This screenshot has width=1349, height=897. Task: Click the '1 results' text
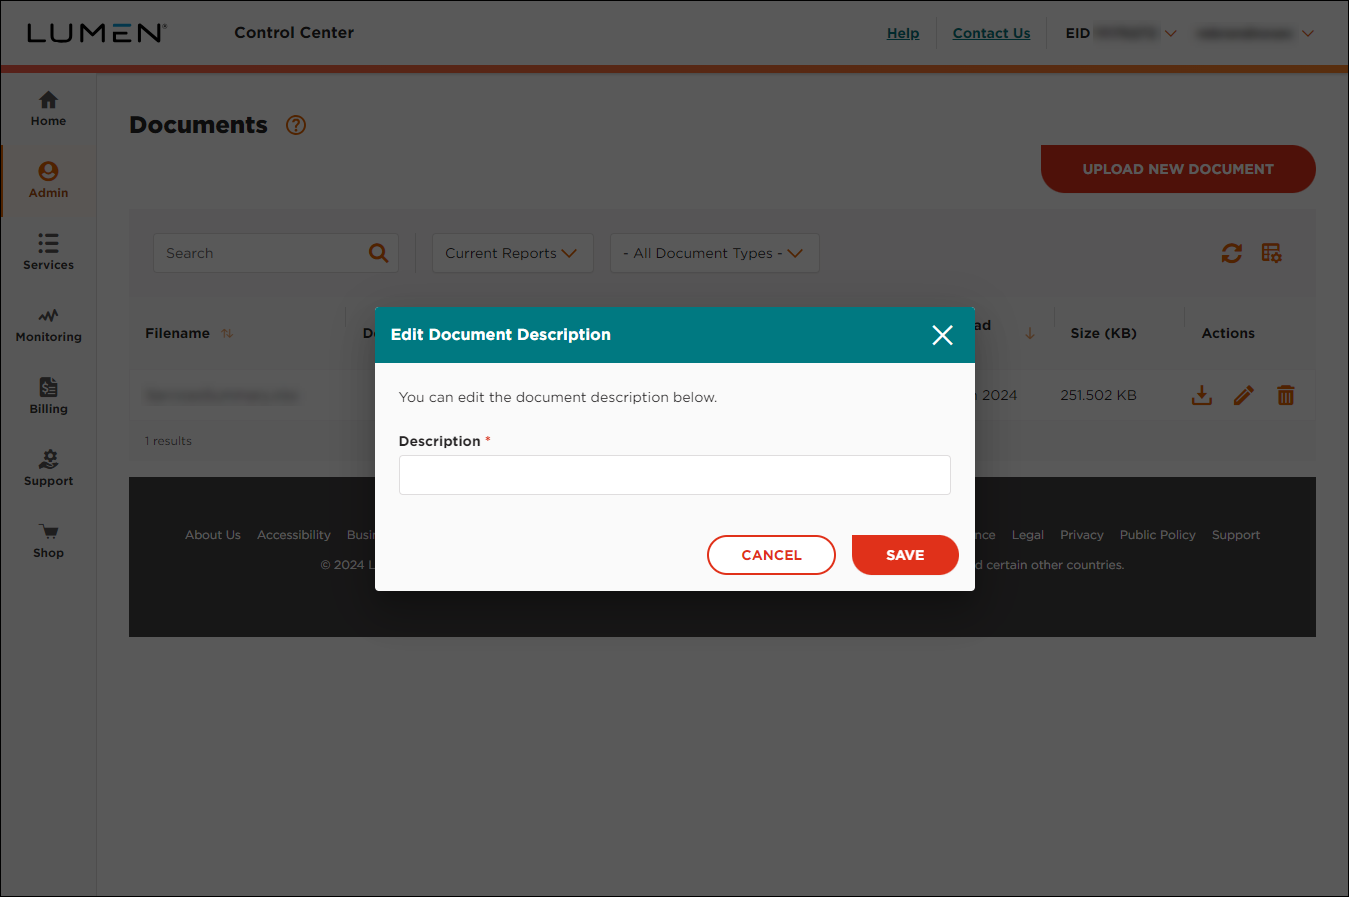pyautogui.click(x=168, y=441)
